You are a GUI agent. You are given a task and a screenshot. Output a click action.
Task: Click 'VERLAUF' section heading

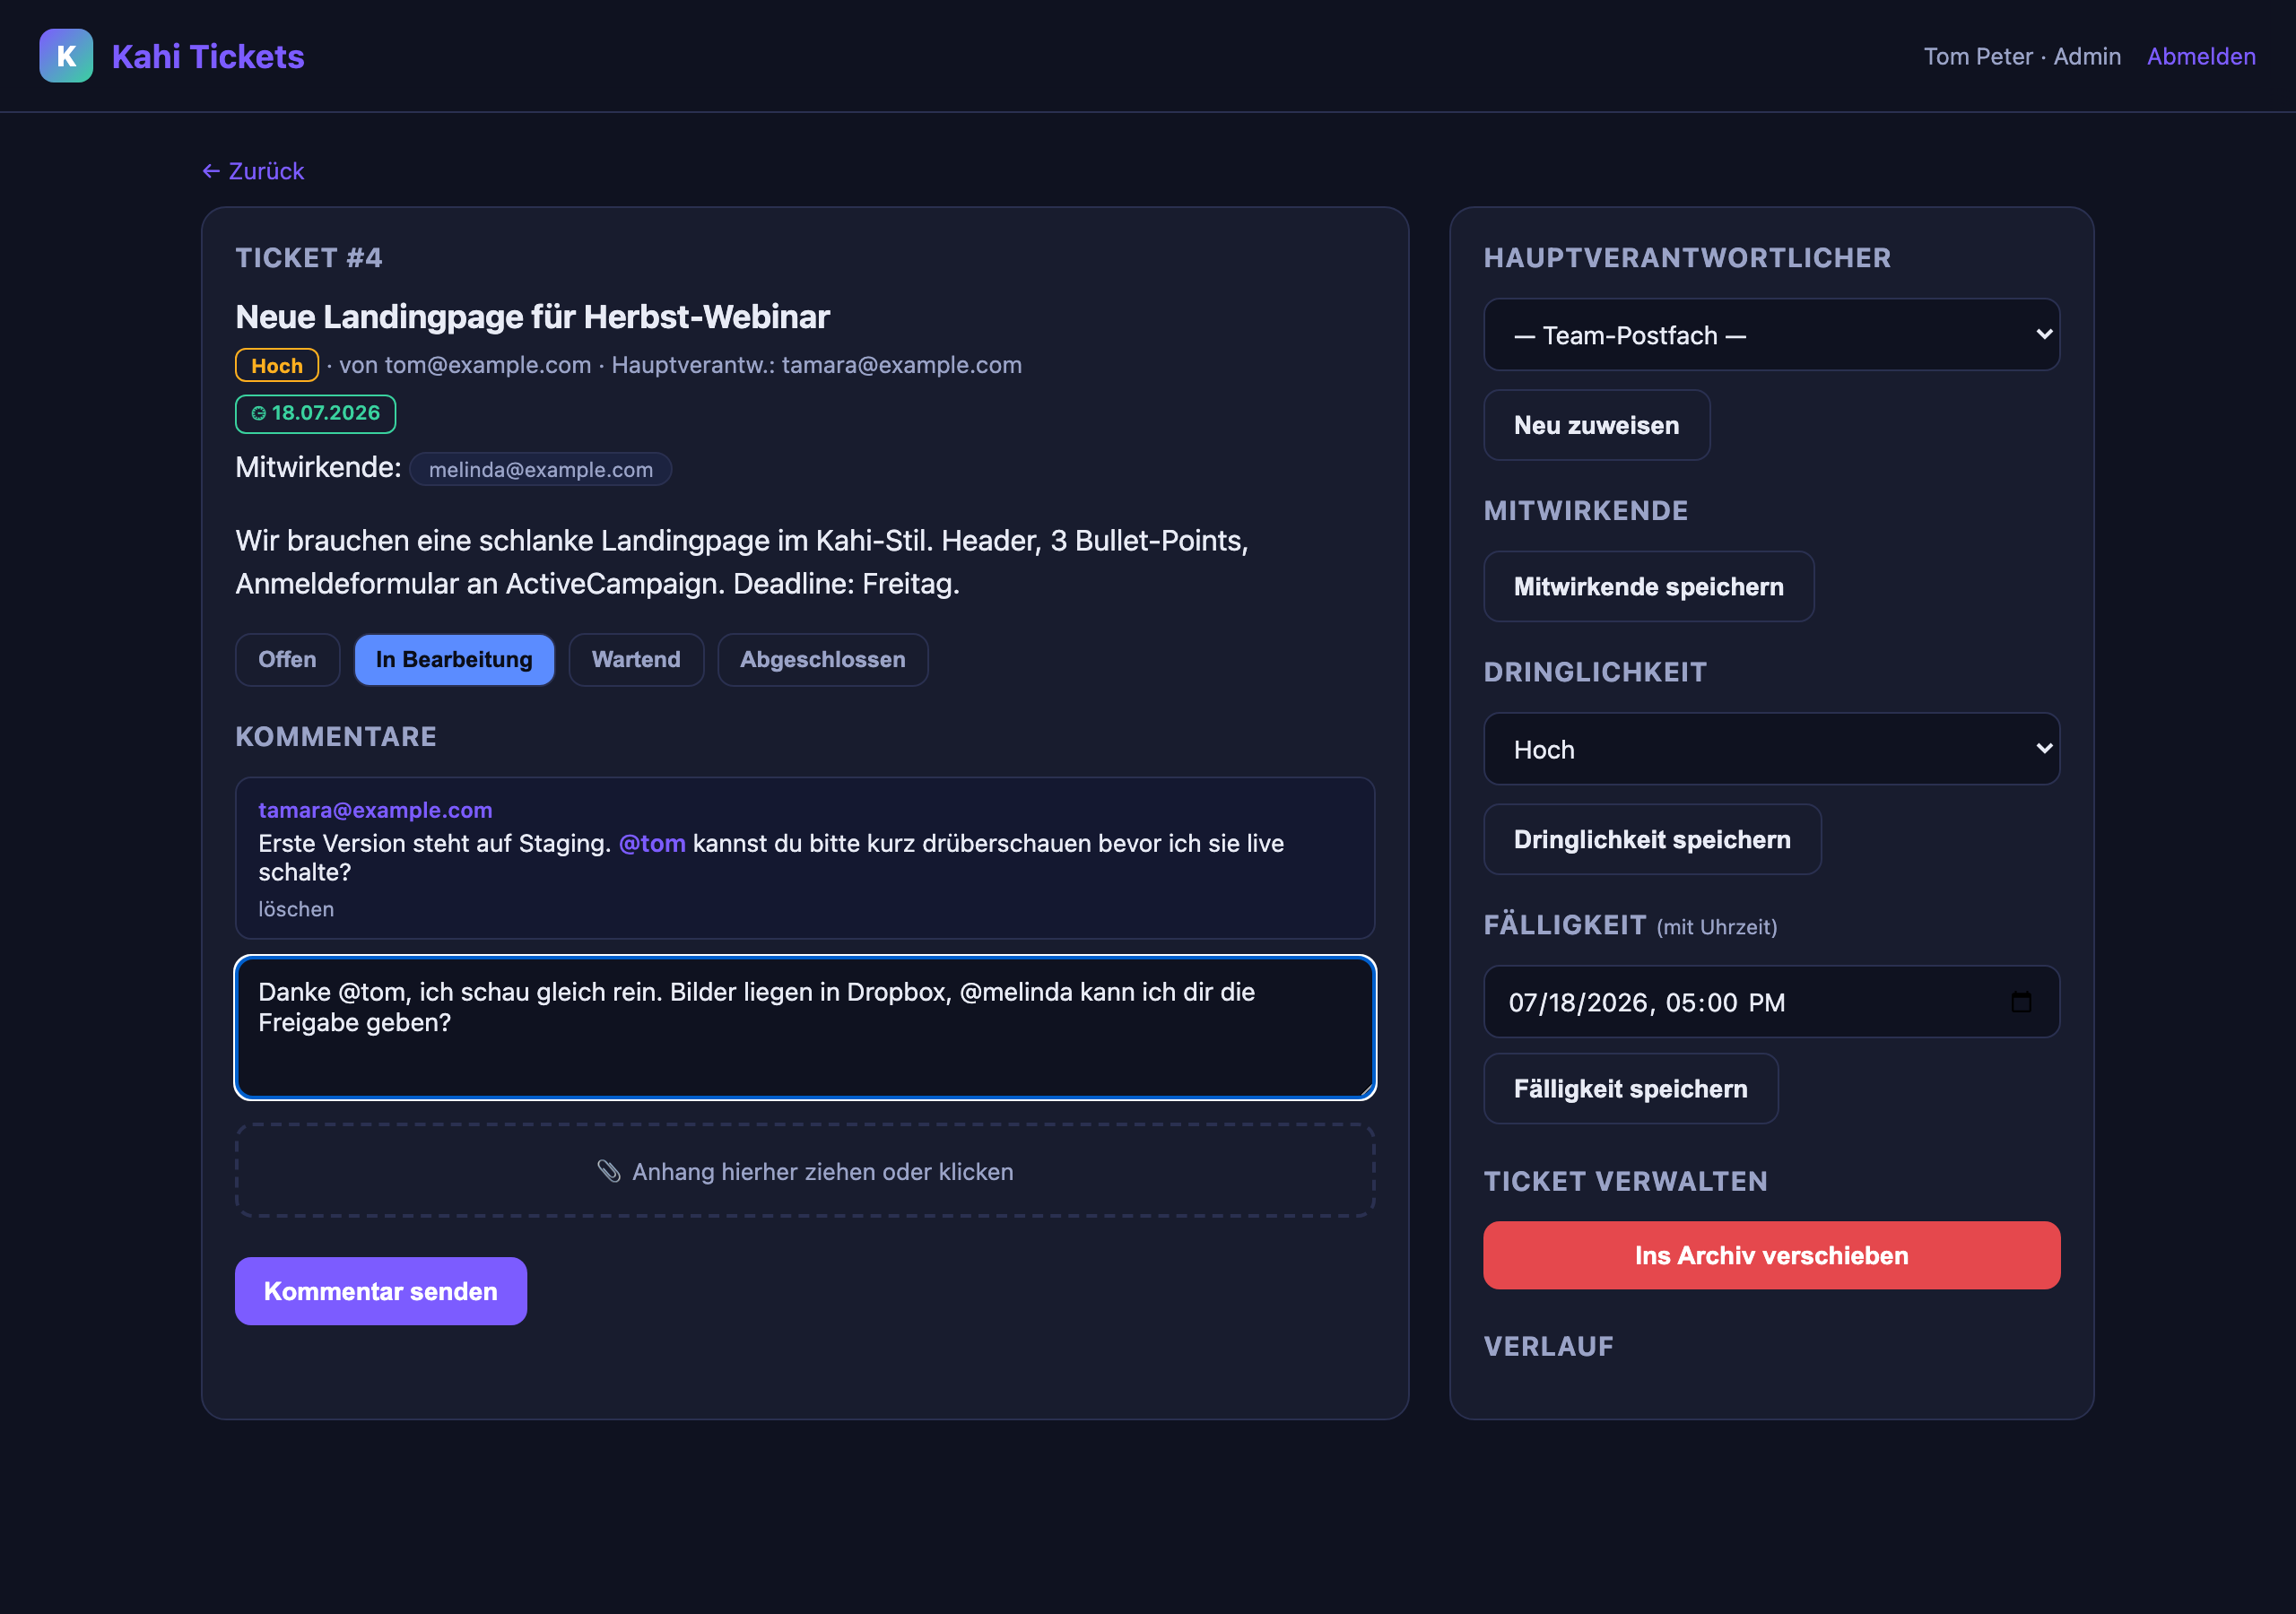(1548, 1346)
